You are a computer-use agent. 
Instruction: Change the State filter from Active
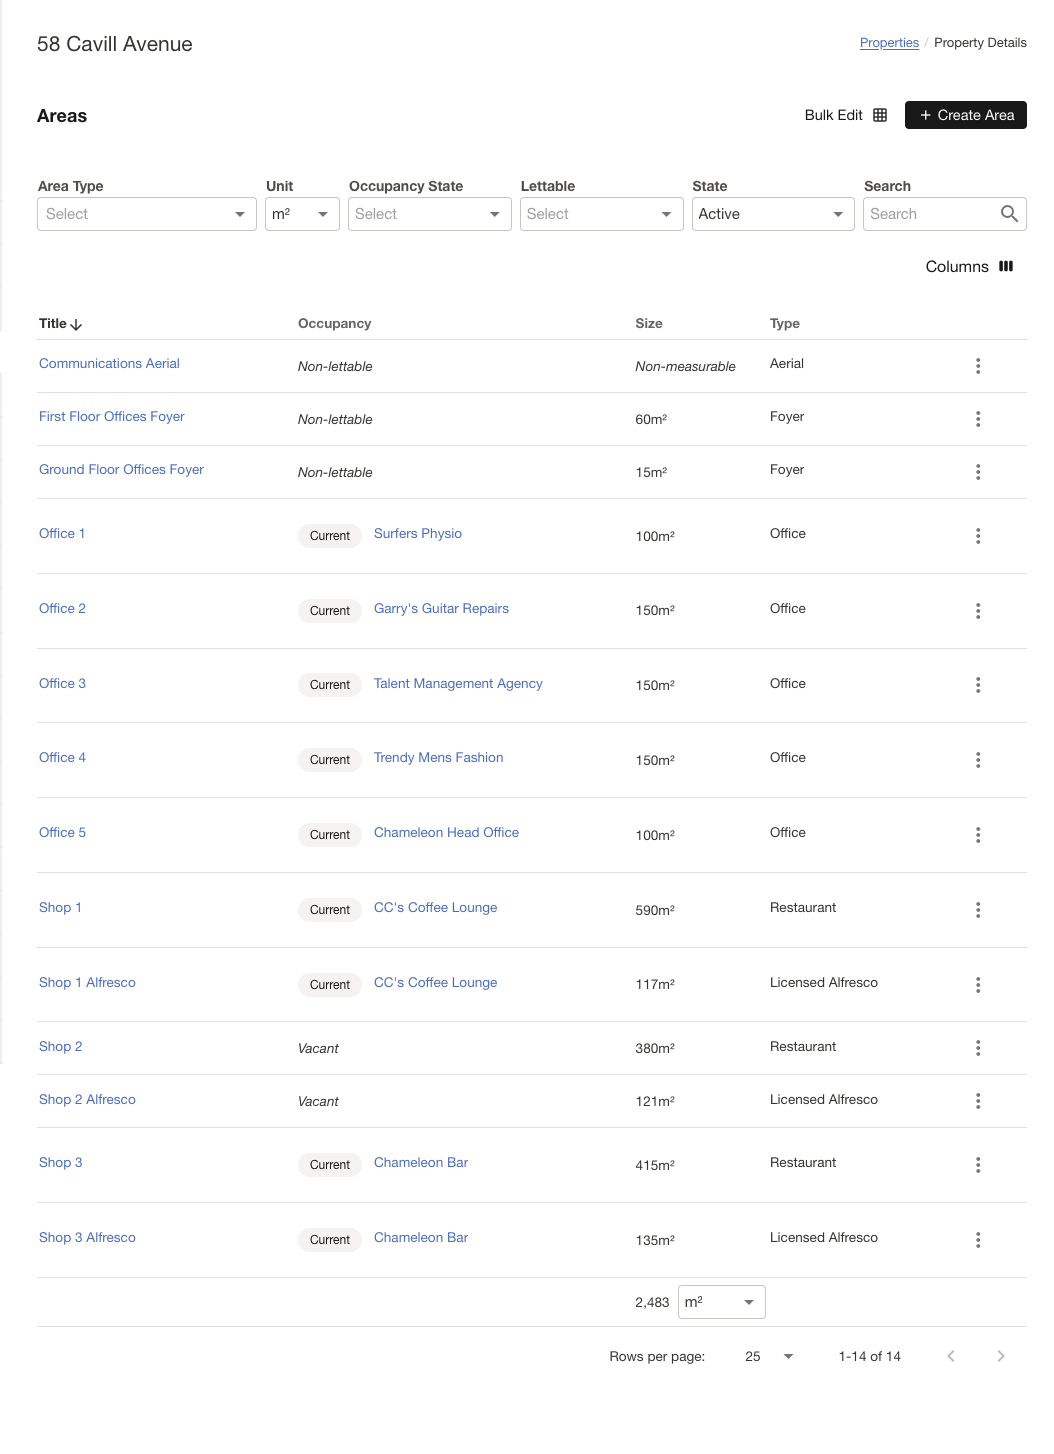pyautogui.click(x=772, y=213)
